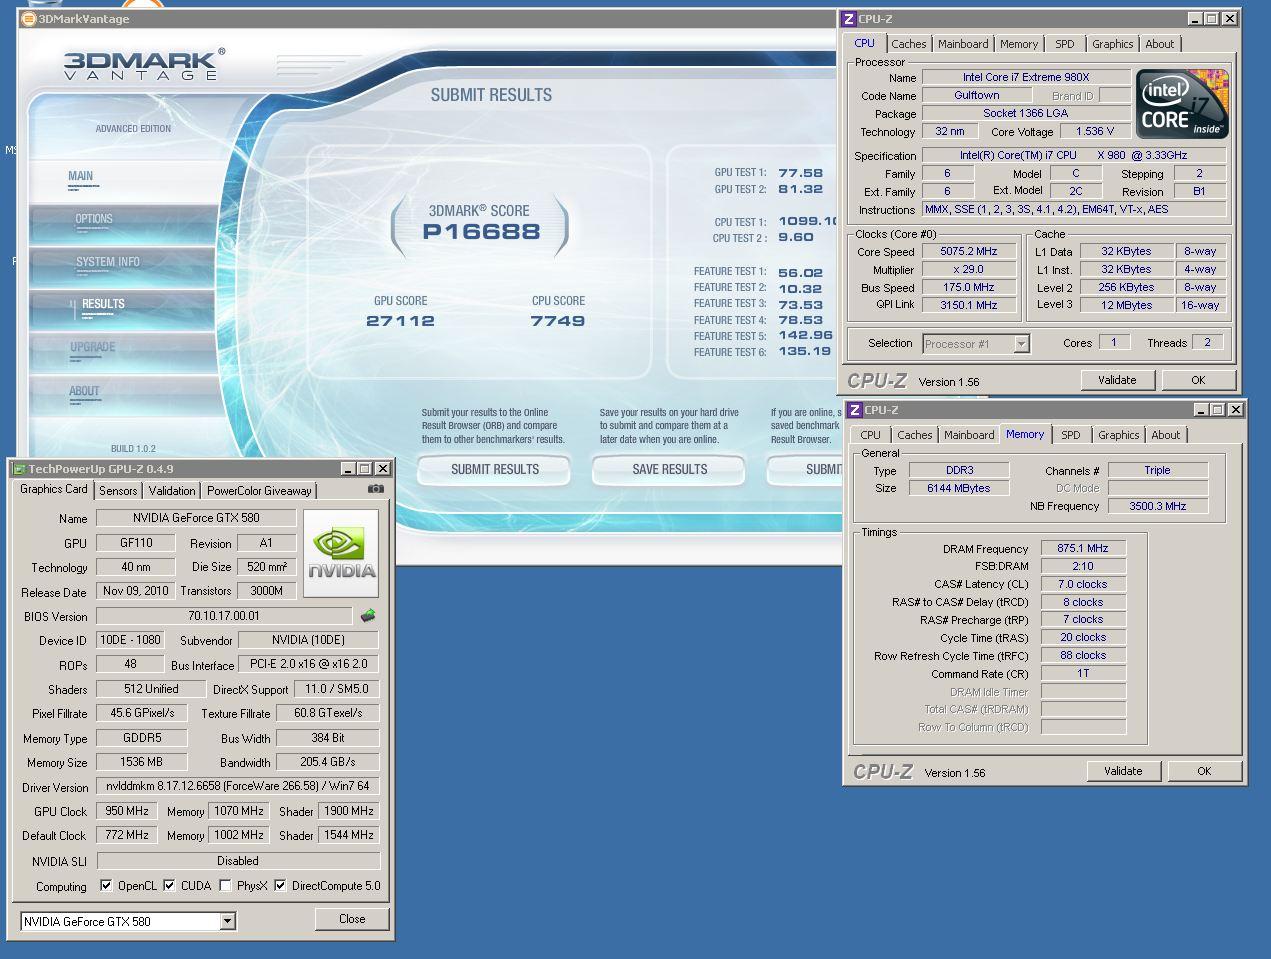
Task: Click the lower CPU-Z window title icon
Action: (x=855, y=409)
